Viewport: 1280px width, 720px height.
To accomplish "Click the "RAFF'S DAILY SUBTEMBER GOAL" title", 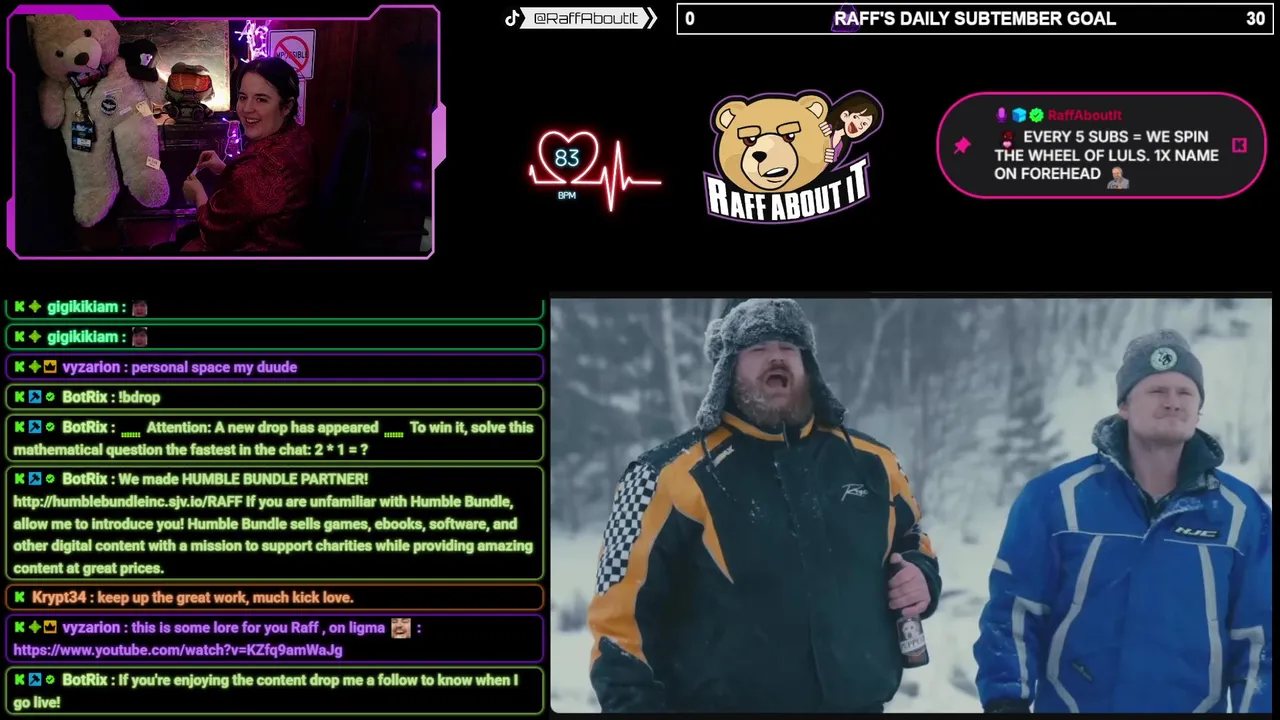I will pyautogui.click(x=974, y=18).
